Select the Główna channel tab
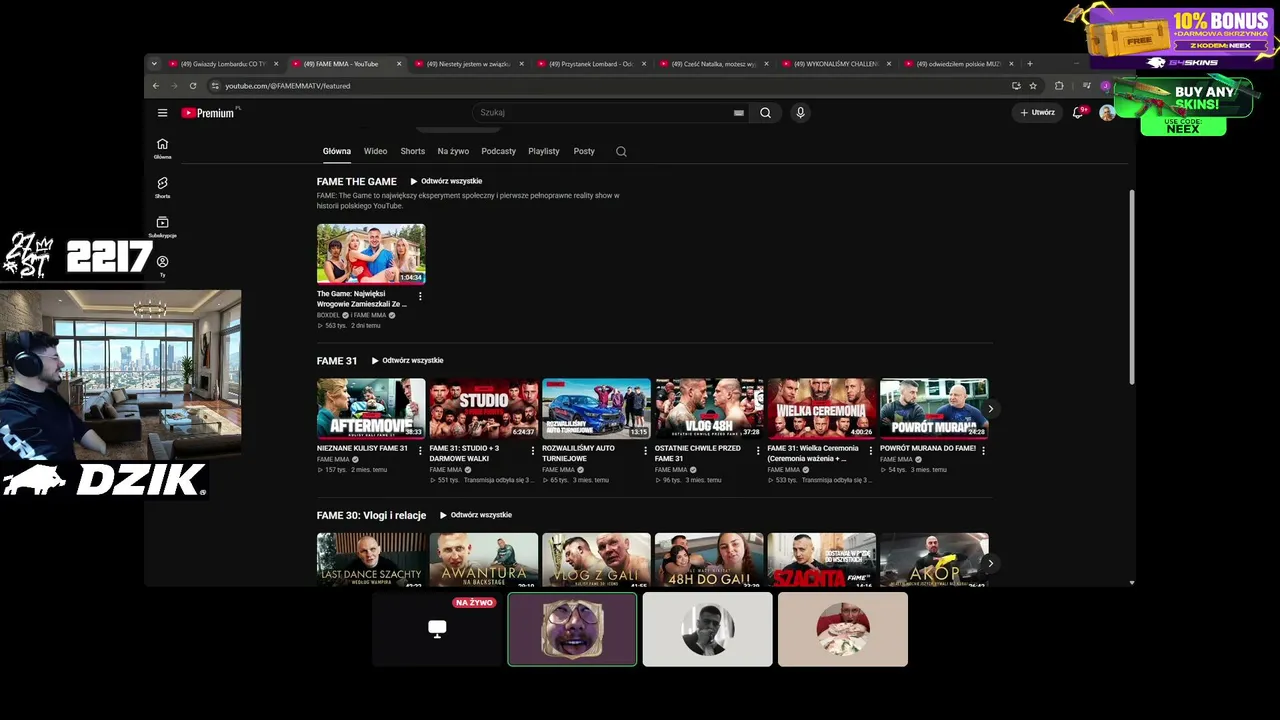 (337, 151)
